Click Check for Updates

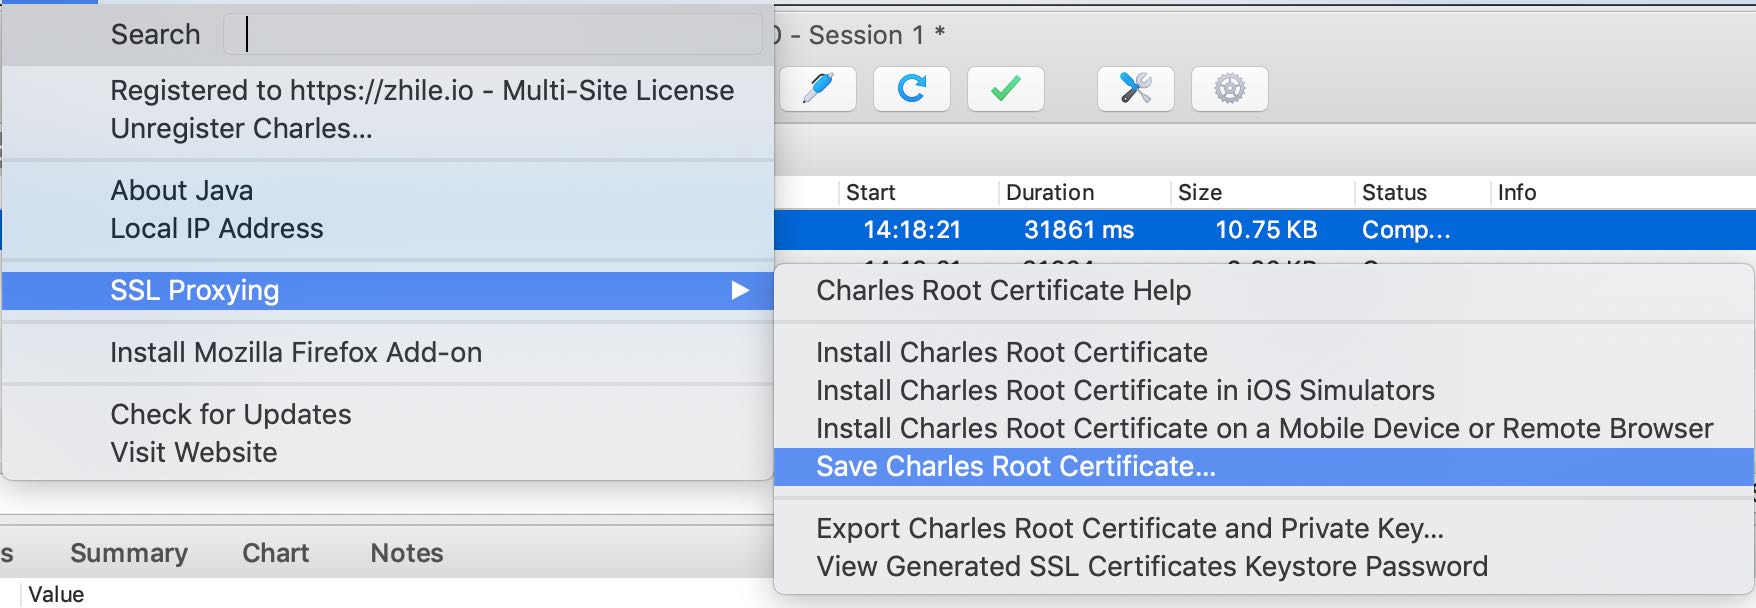[230, 415]
